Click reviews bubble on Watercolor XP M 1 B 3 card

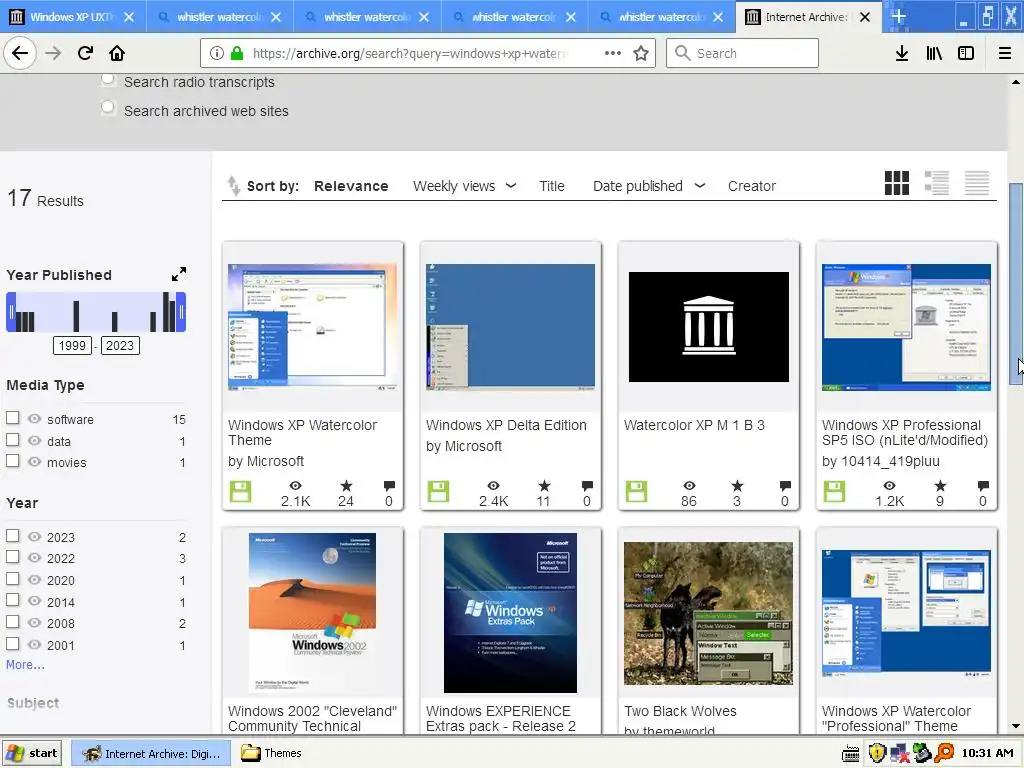785,485
